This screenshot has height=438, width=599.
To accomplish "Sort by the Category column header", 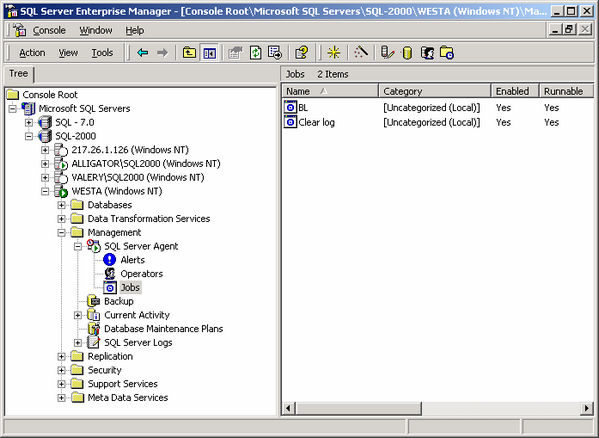I will coord(435,91).
